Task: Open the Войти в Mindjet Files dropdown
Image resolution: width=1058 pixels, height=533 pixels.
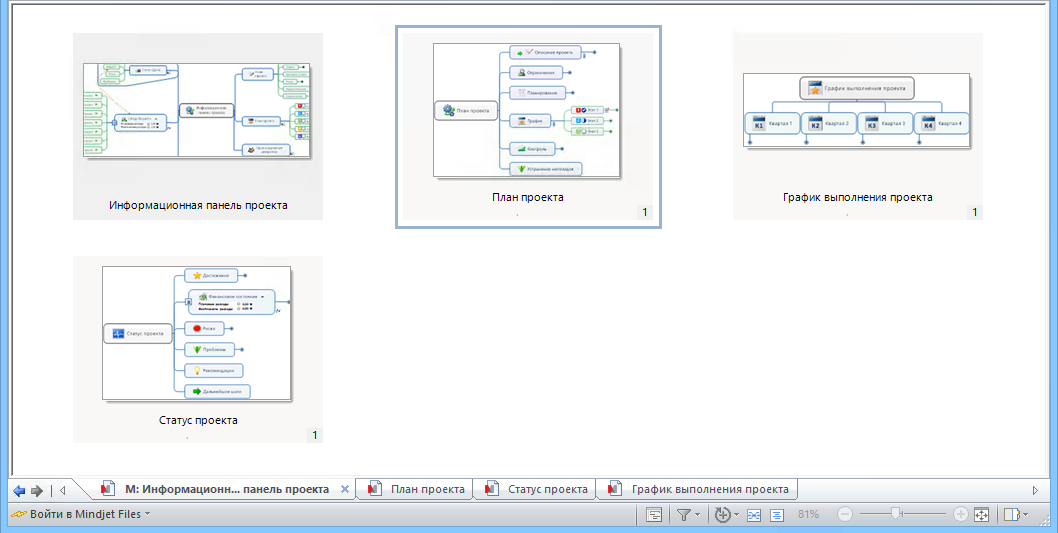Action: (x=147, y=514)
